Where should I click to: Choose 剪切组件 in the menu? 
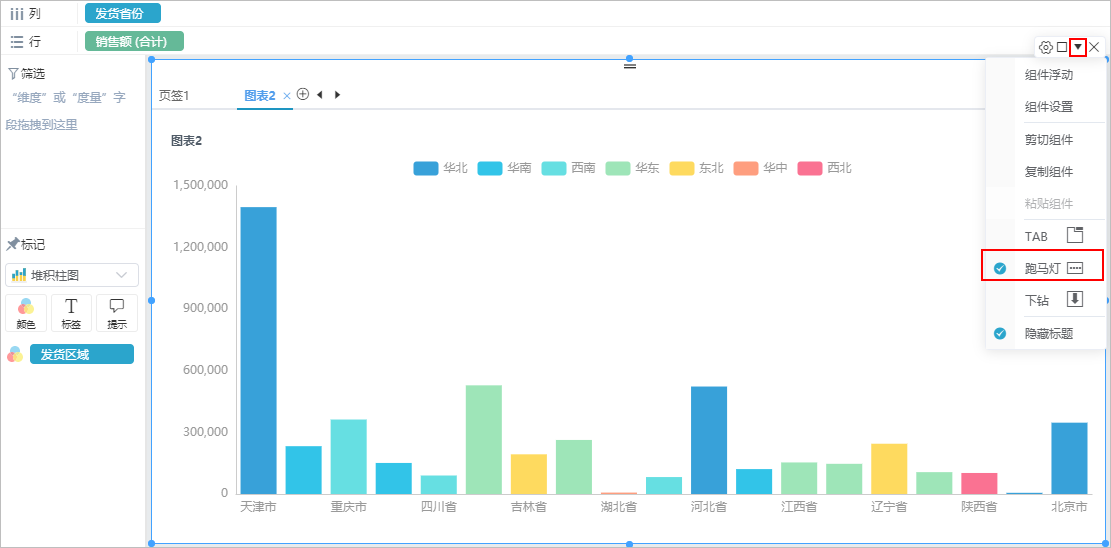1049,140
